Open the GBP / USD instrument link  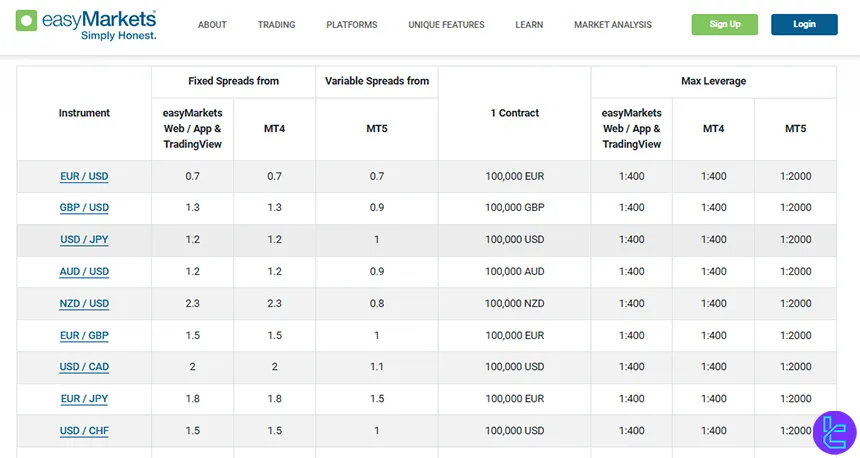[x=84, y=208]
